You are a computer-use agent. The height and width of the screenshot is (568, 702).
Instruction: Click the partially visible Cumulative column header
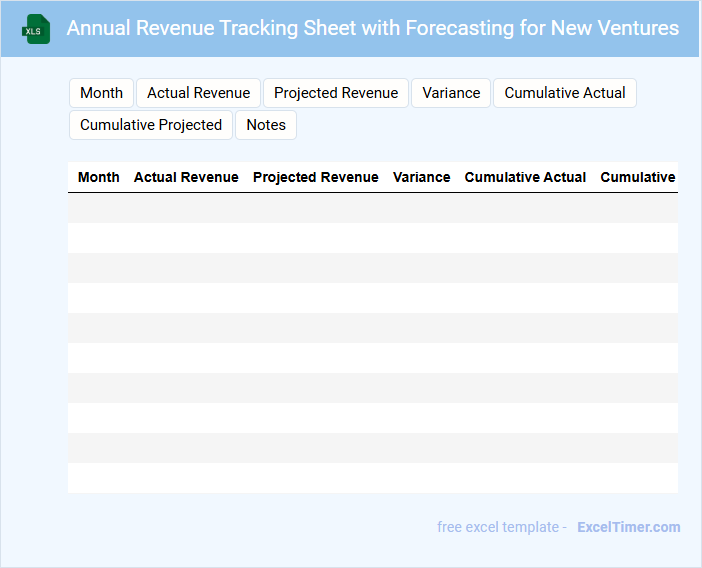click(x=638, y=177)
